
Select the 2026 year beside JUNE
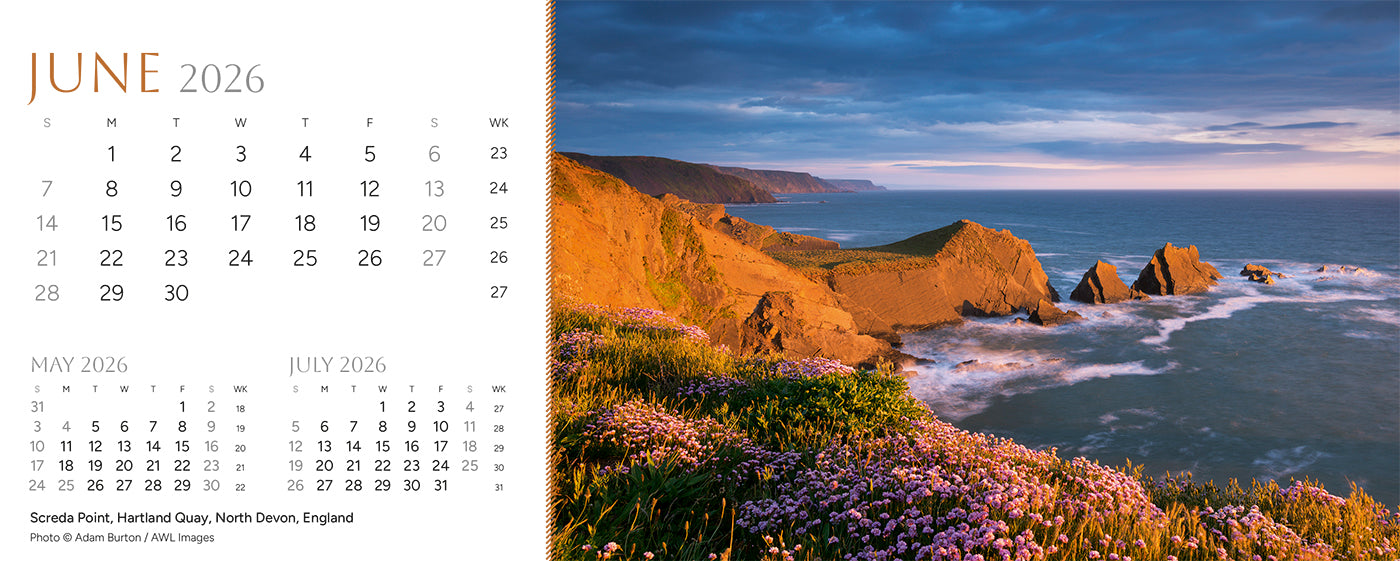[x=221, y=79]
